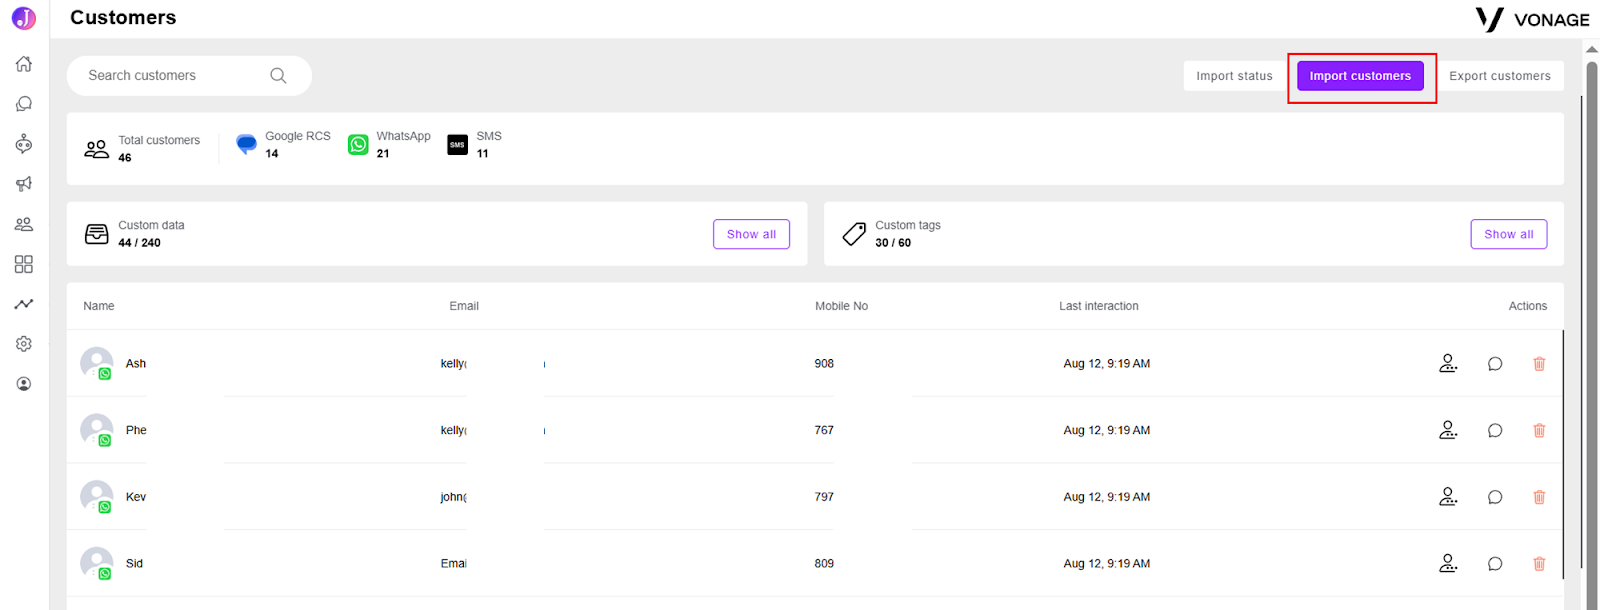Open the customers people icon in sidebar
The width and height of the screenshot is (1600, 610).
click(x=24, y=224)
